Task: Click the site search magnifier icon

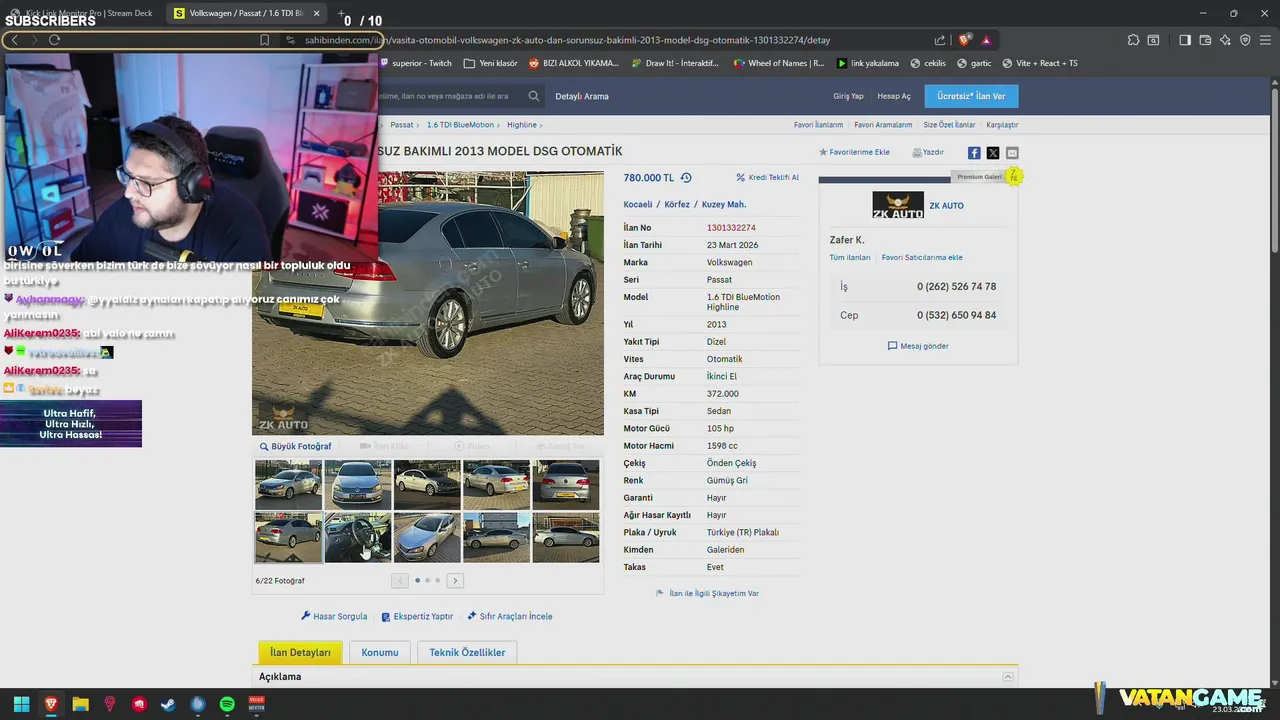Action: coord(534,96)
